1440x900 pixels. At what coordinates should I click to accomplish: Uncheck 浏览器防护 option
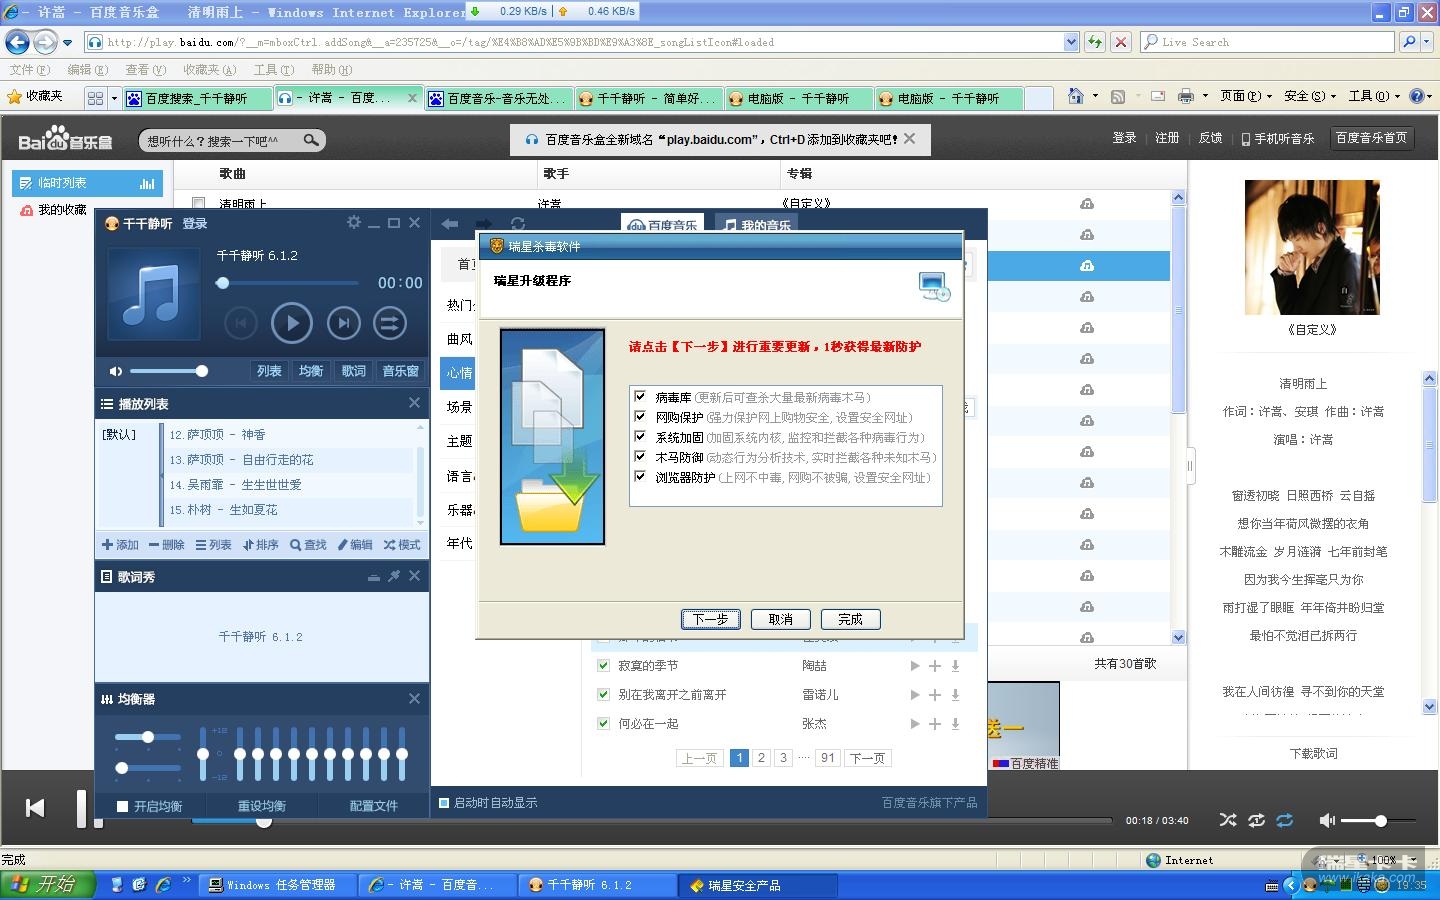coord(640,476)
